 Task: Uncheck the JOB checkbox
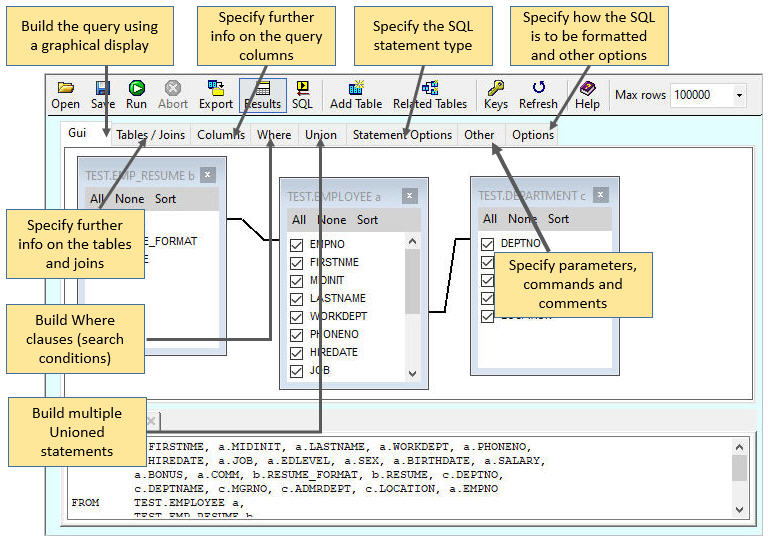[296, 371]
